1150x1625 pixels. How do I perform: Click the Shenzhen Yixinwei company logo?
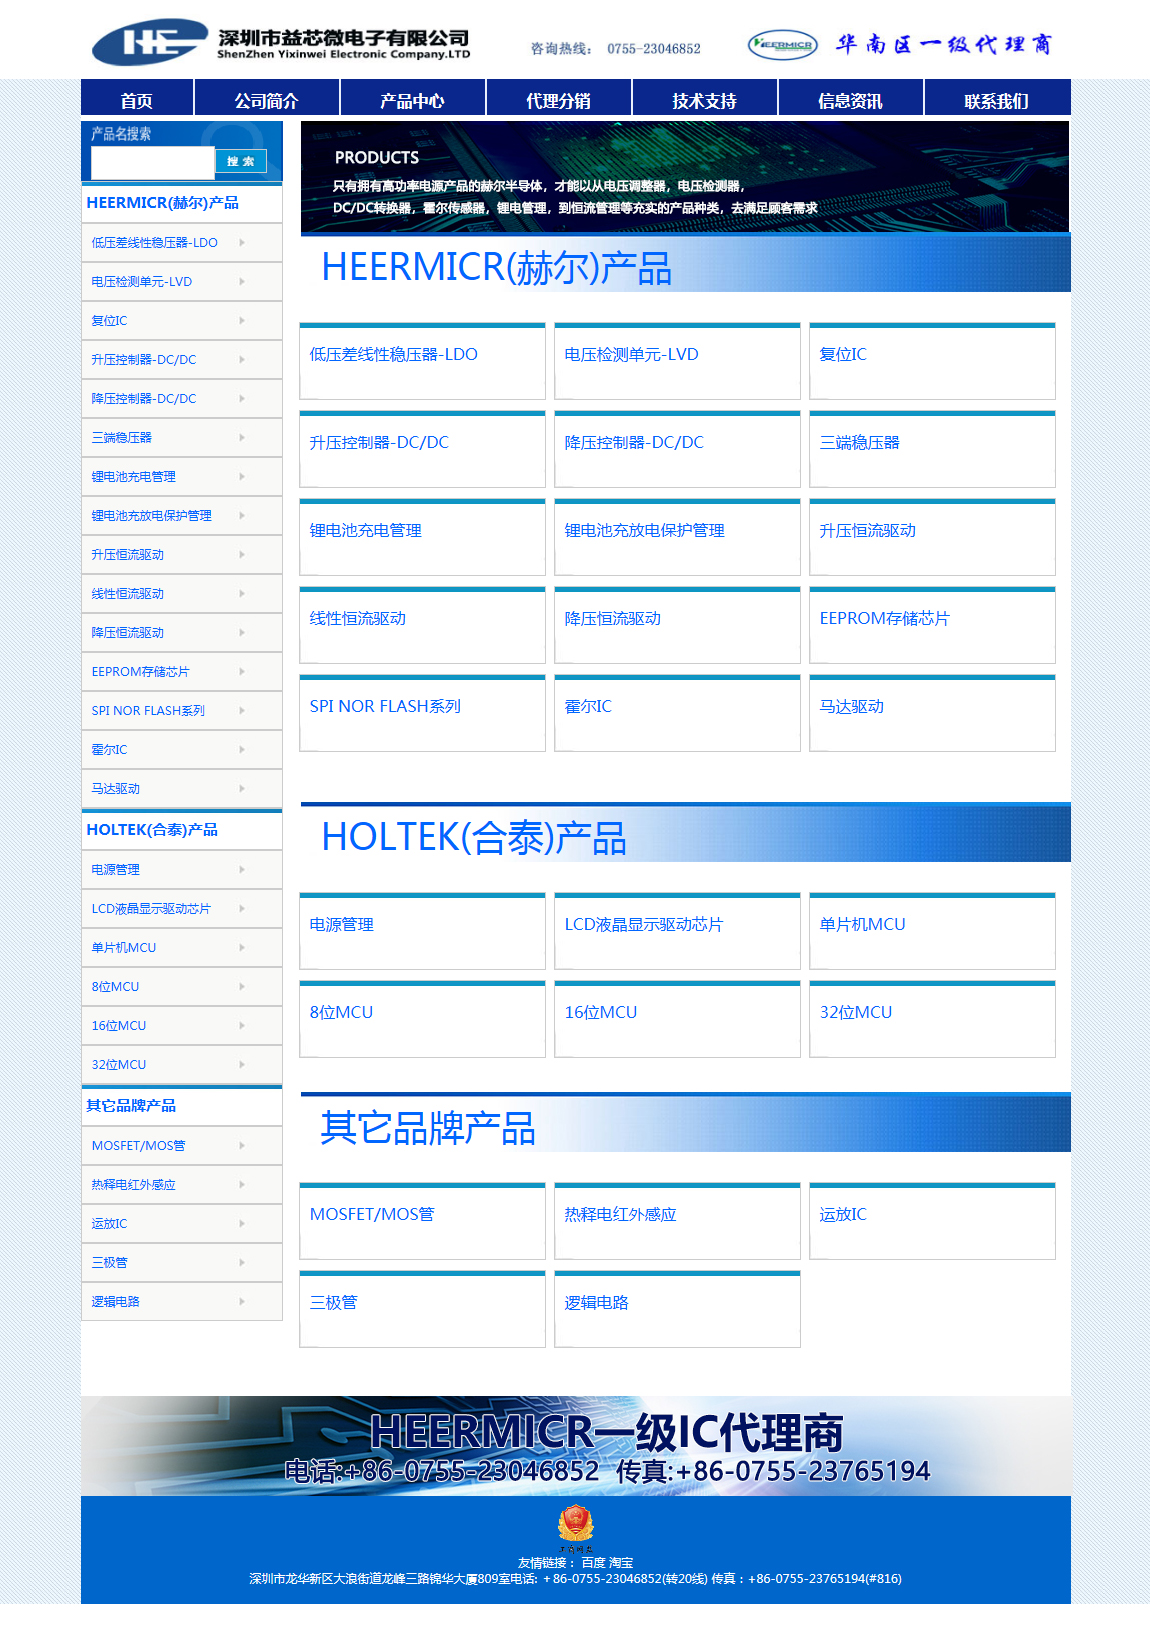281,43
